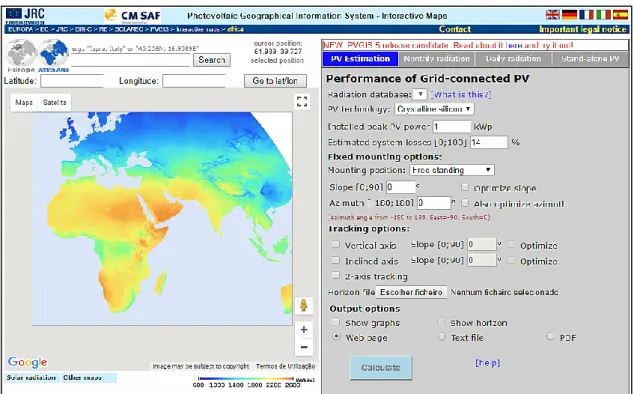This screenshot has width=634, height=394.
Task: Click Go to lat/lon button
Action: (x=275, y=81)
